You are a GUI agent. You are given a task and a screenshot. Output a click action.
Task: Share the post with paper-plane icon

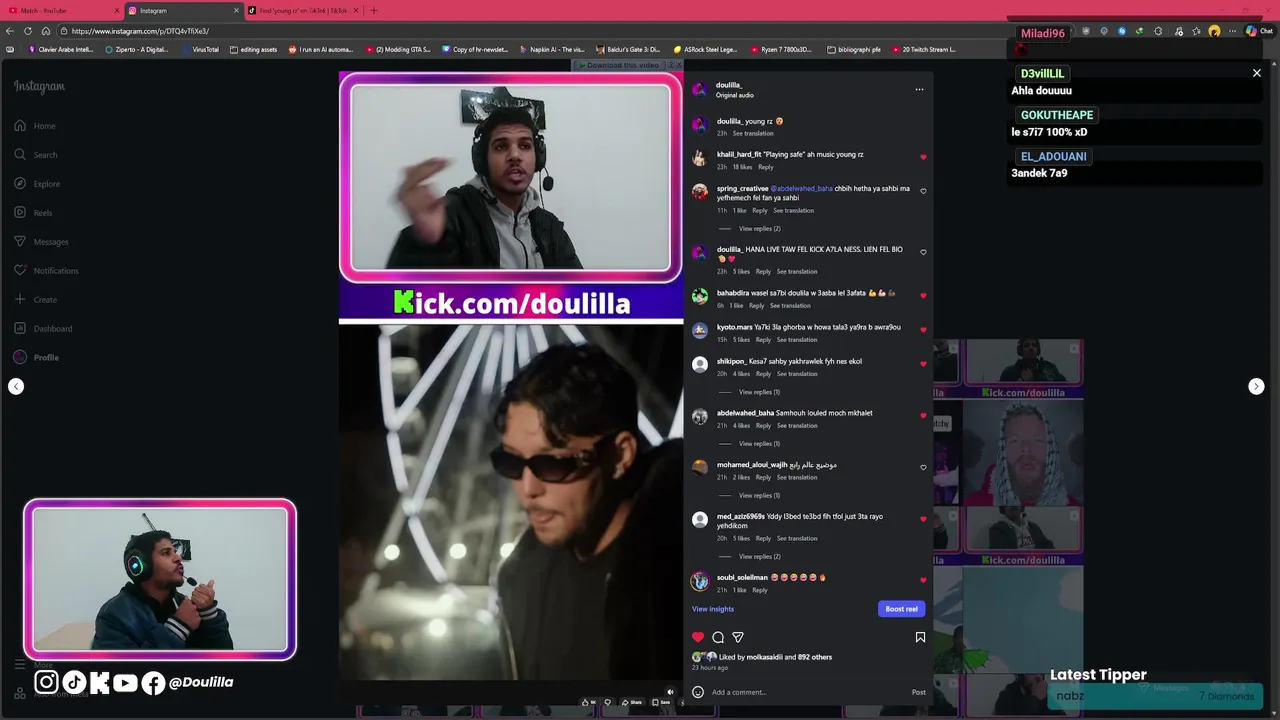(x=738, y=637)
